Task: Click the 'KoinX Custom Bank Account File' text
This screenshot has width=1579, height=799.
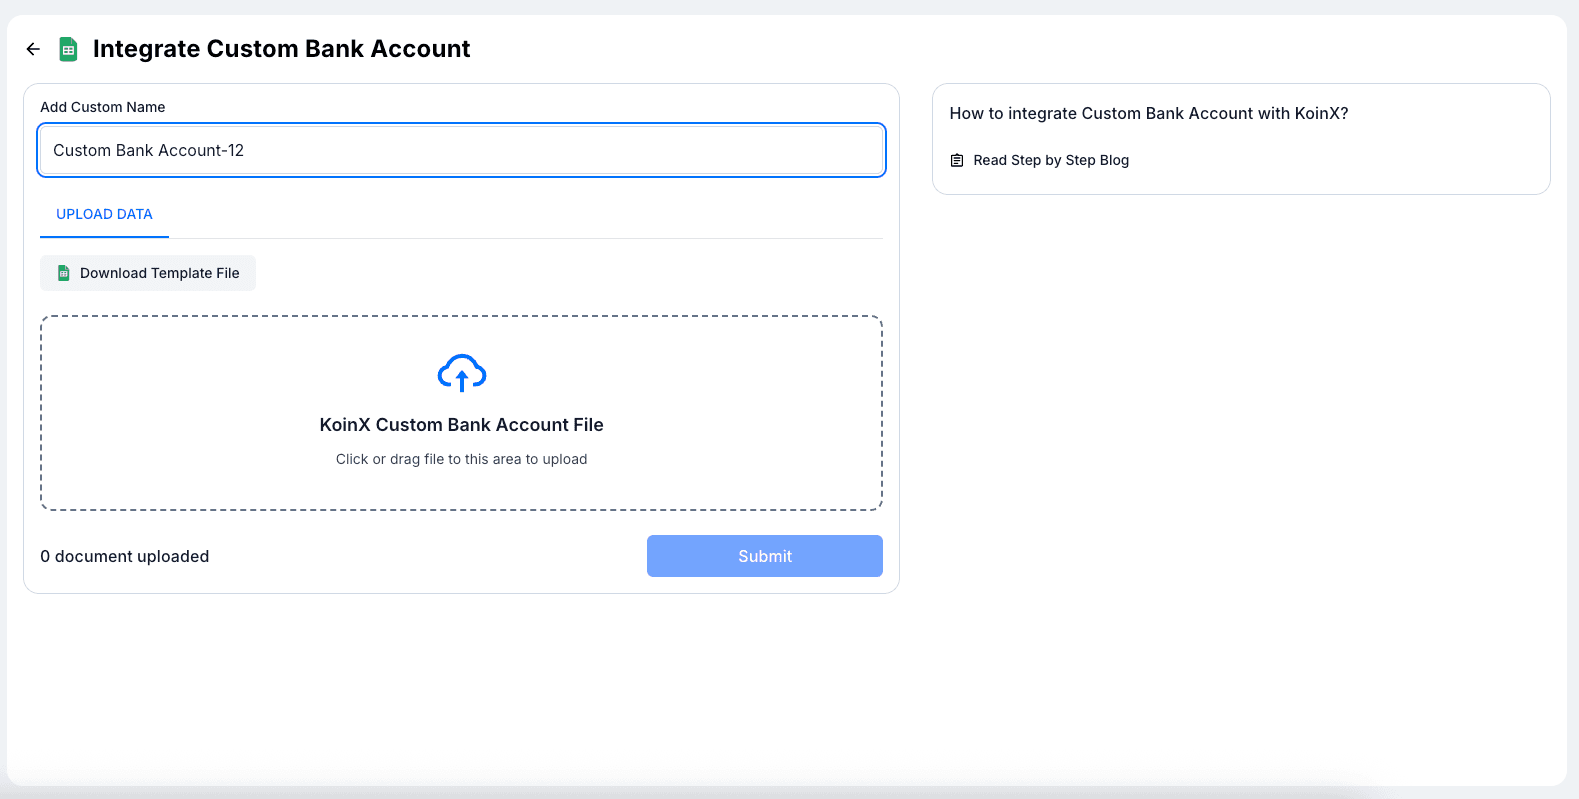Action: 461,425
